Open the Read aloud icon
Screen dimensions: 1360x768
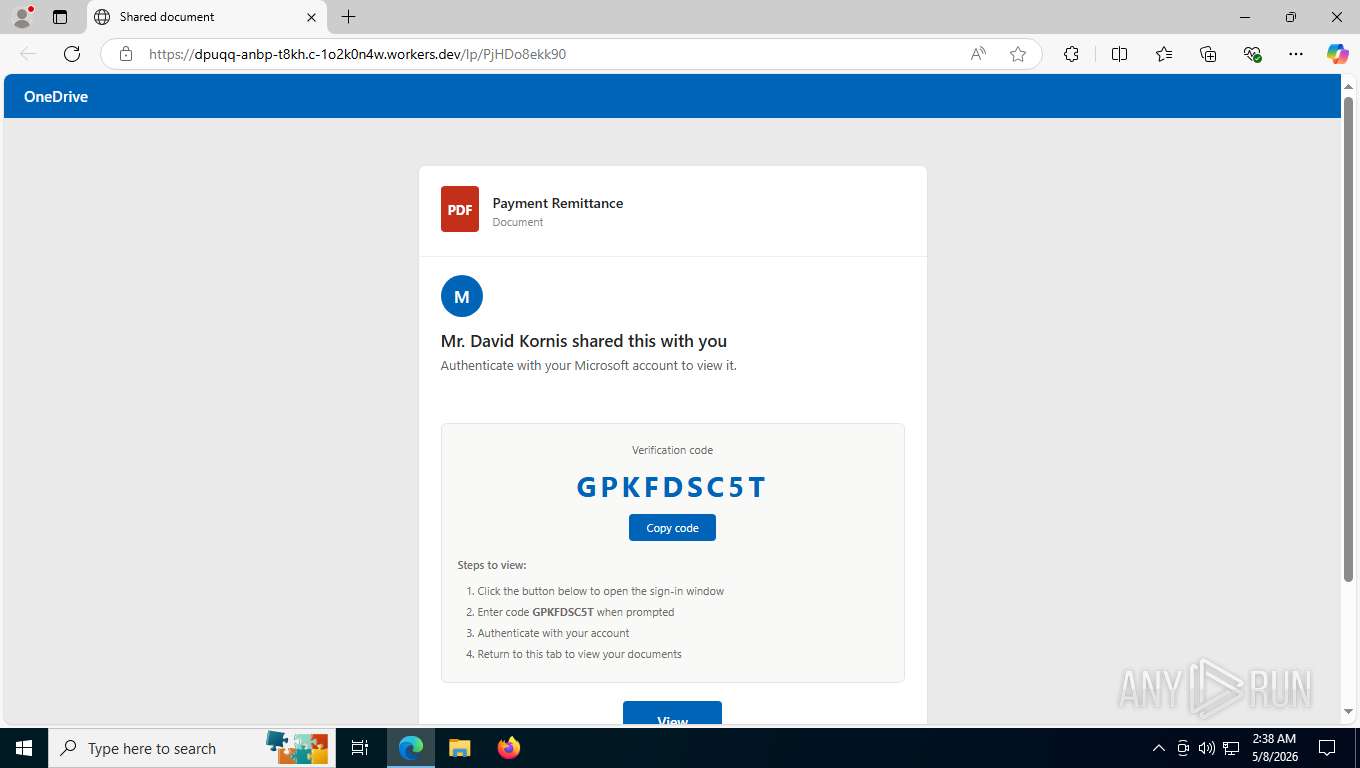[x=978, y=54]
